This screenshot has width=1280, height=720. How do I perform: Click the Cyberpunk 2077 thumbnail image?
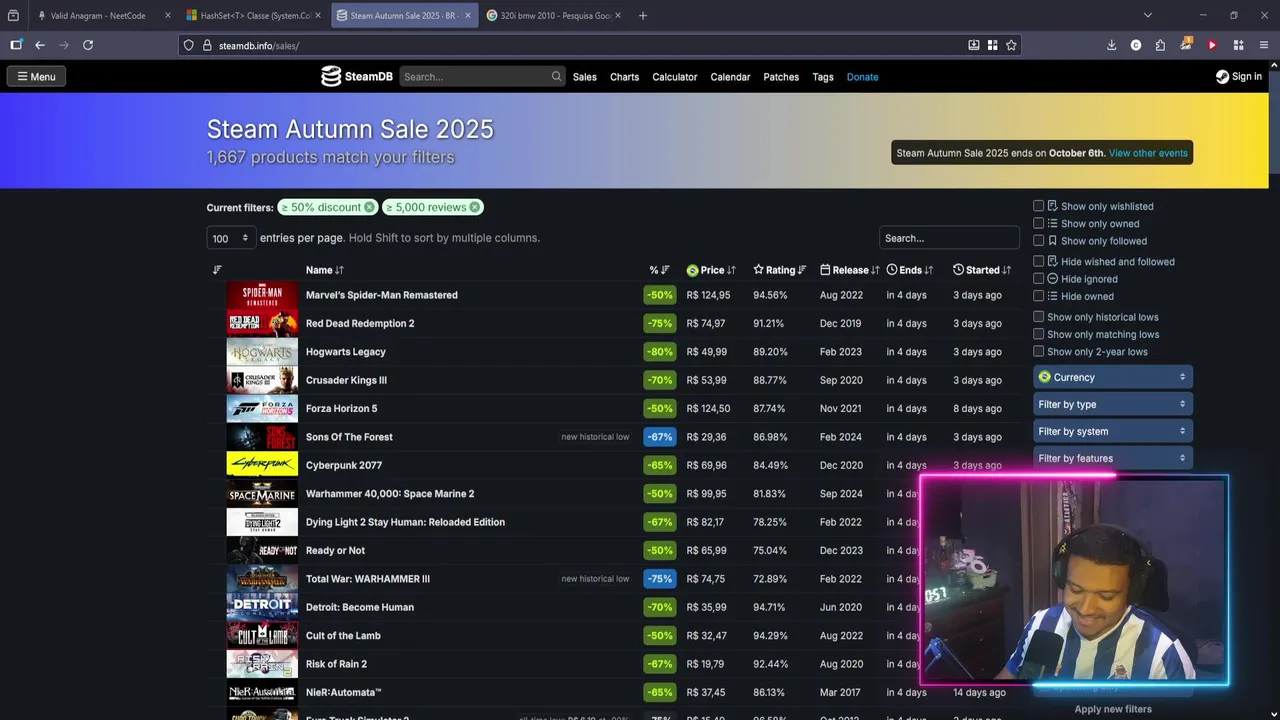pyautogui.click(x=262, y=465)
